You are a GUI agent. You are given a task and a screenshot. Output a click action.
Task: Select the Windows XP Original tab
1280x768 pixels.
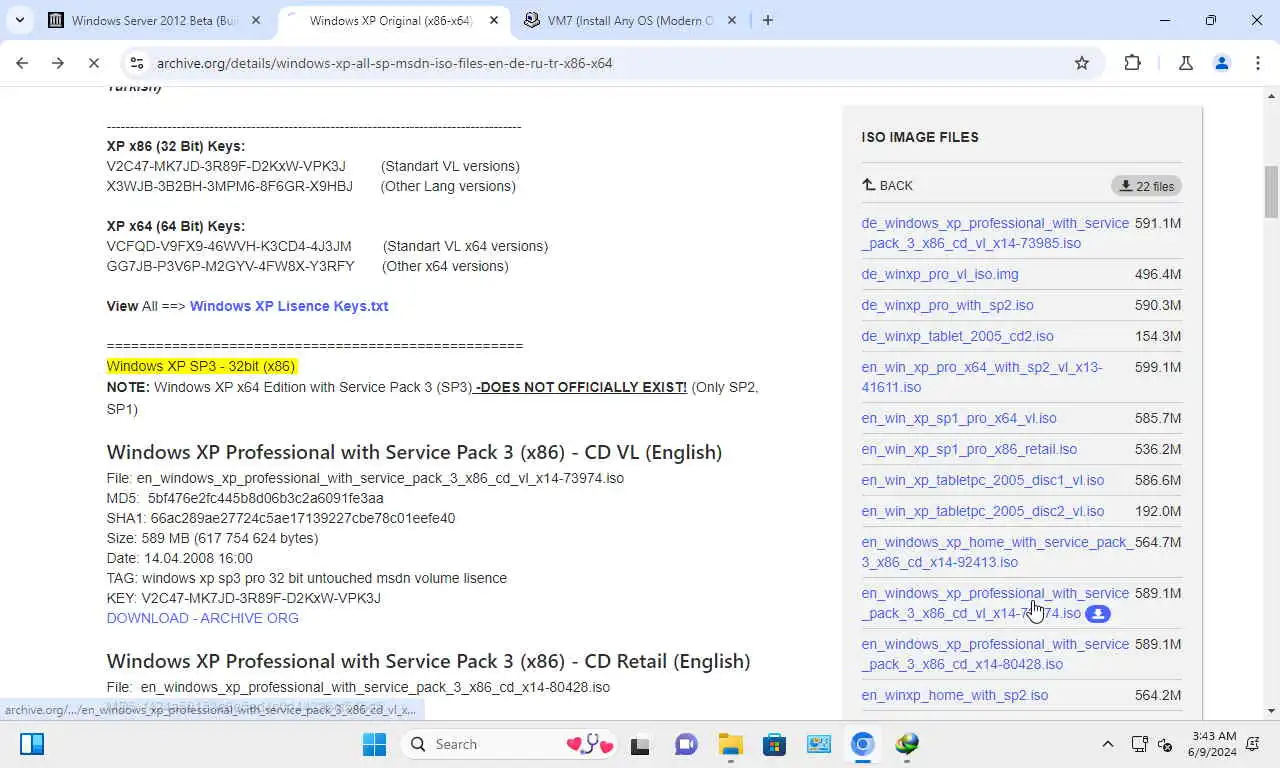click(390, 20)
